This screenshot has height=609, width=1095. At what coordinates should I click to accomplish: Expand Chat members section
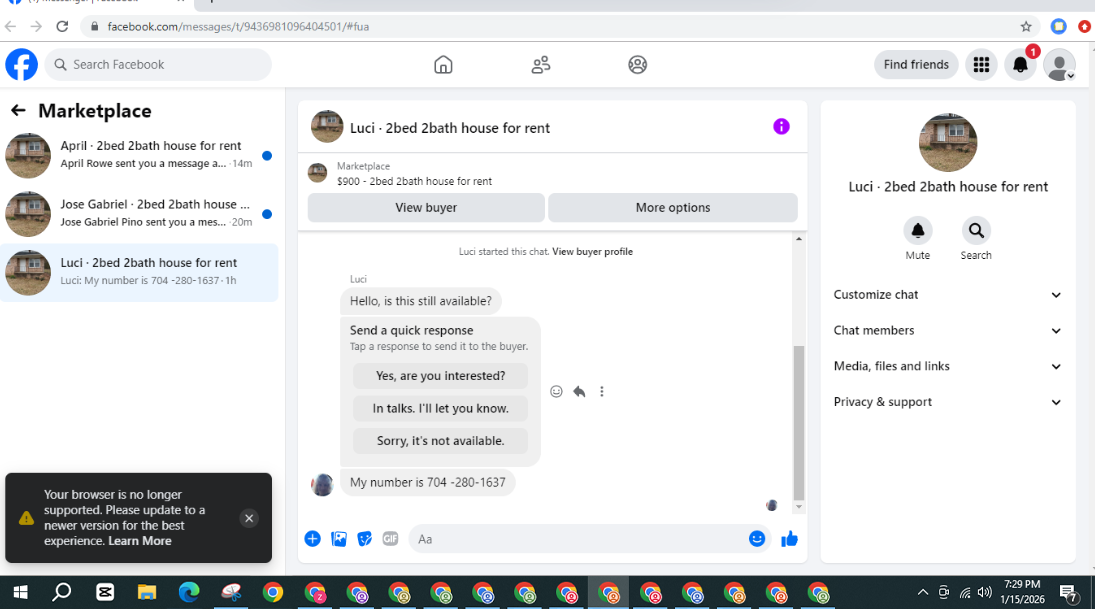tap(947, 330)
